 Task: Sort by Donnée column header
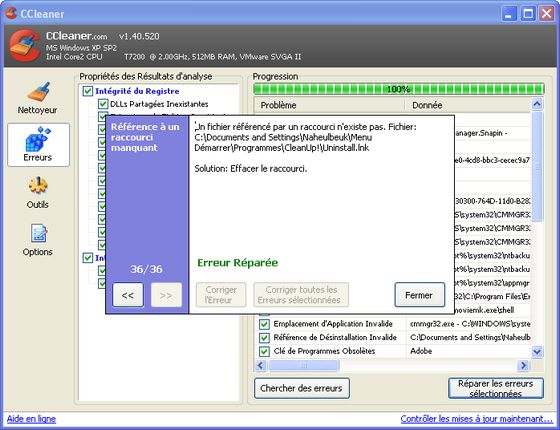tap(468, 105)
